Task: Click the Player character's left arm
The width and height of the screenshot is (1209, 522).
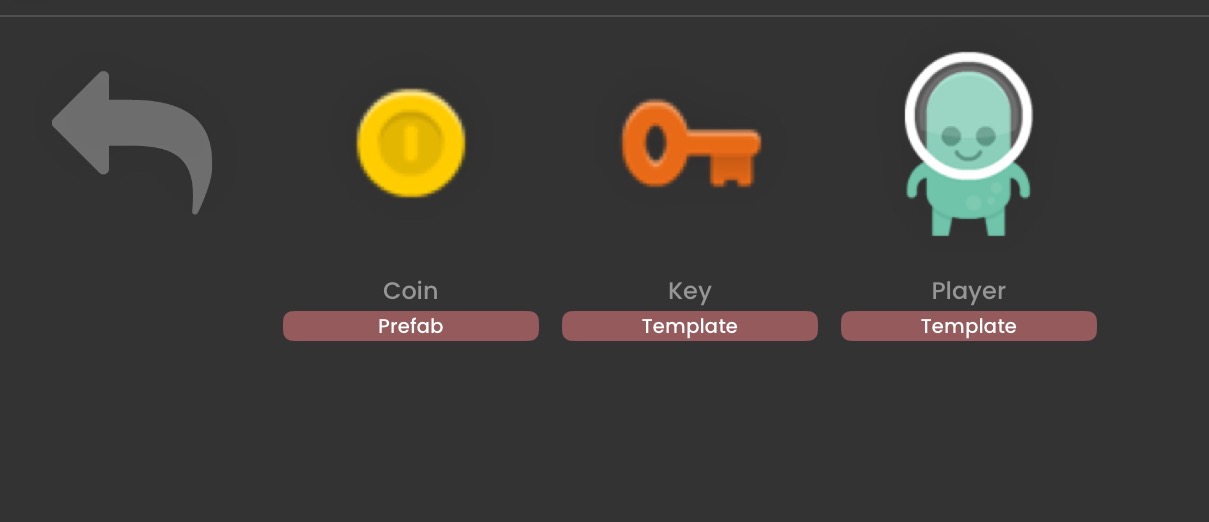Action: pos(916,183)
